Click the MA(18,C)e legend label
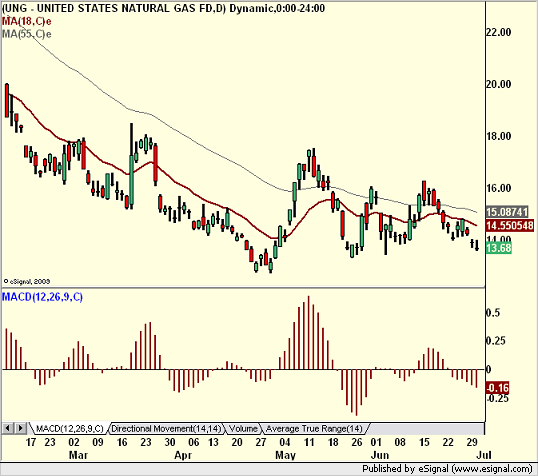Image resolution: width=538 pixels, height=476 pixels. [x=26, y=22]
